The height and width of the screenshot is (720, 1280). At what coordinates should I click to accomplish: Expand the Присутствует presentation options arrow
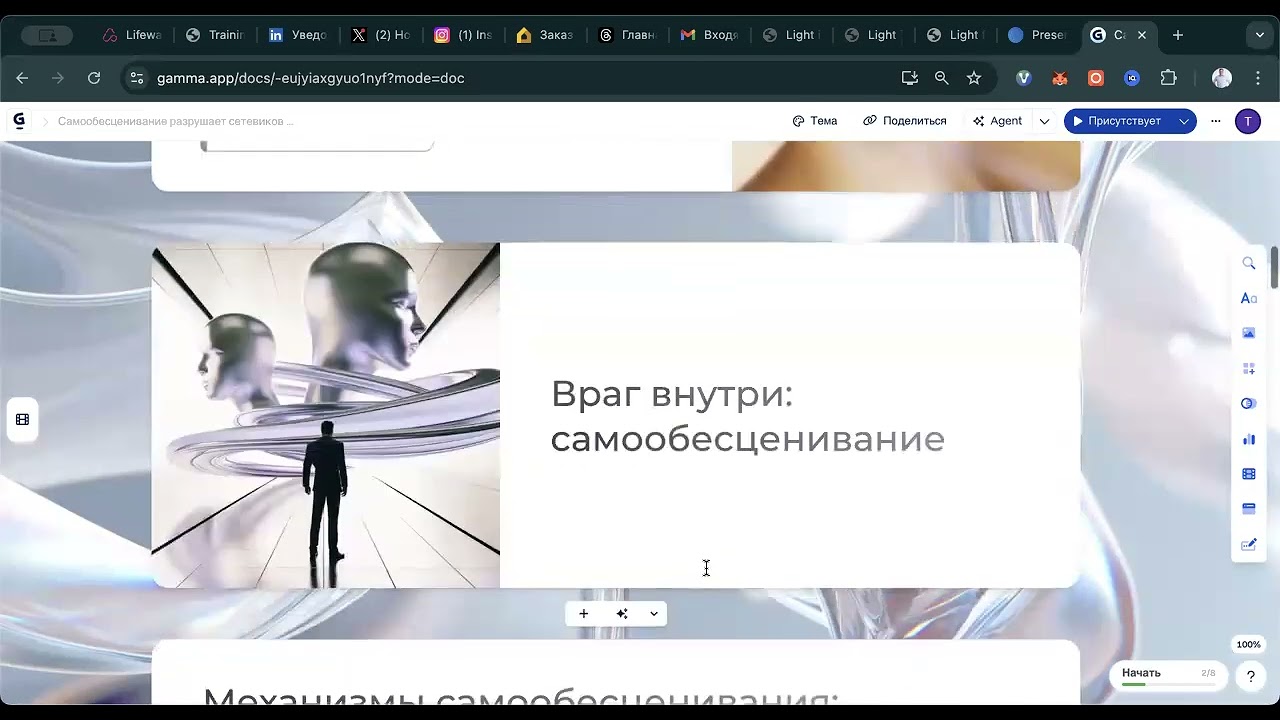click(x=1184, y=121)
